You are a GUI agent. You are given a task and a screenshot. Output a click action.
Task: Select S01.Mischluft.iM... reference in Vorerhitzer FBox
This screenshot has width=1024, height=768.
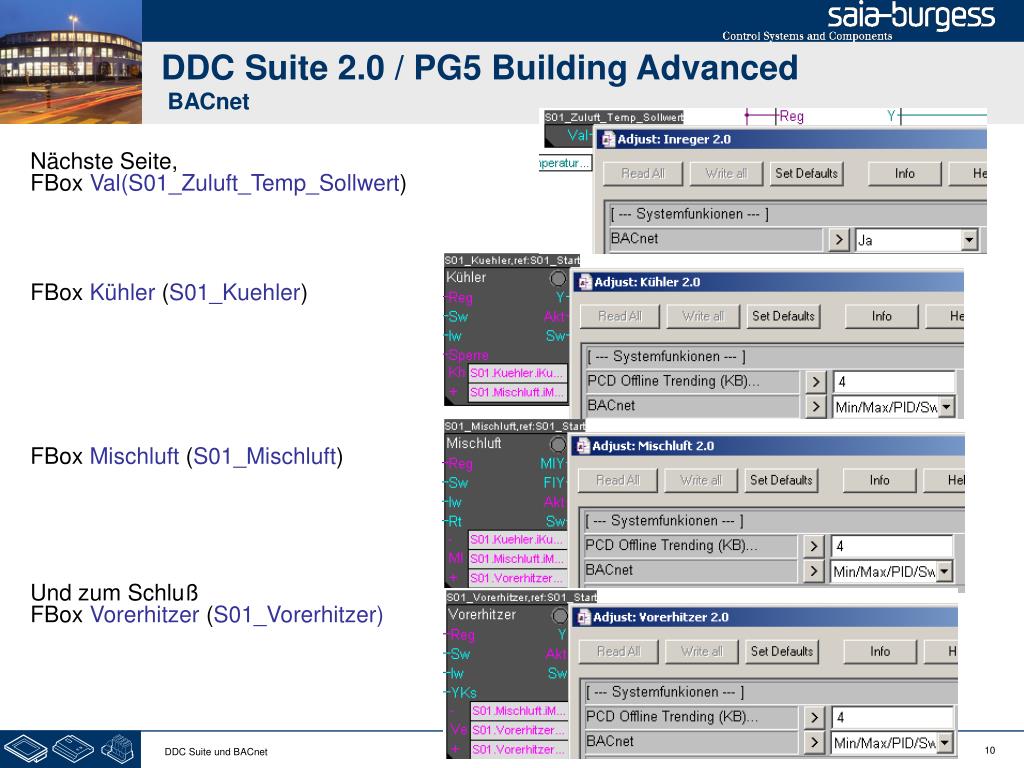[519, 711]
